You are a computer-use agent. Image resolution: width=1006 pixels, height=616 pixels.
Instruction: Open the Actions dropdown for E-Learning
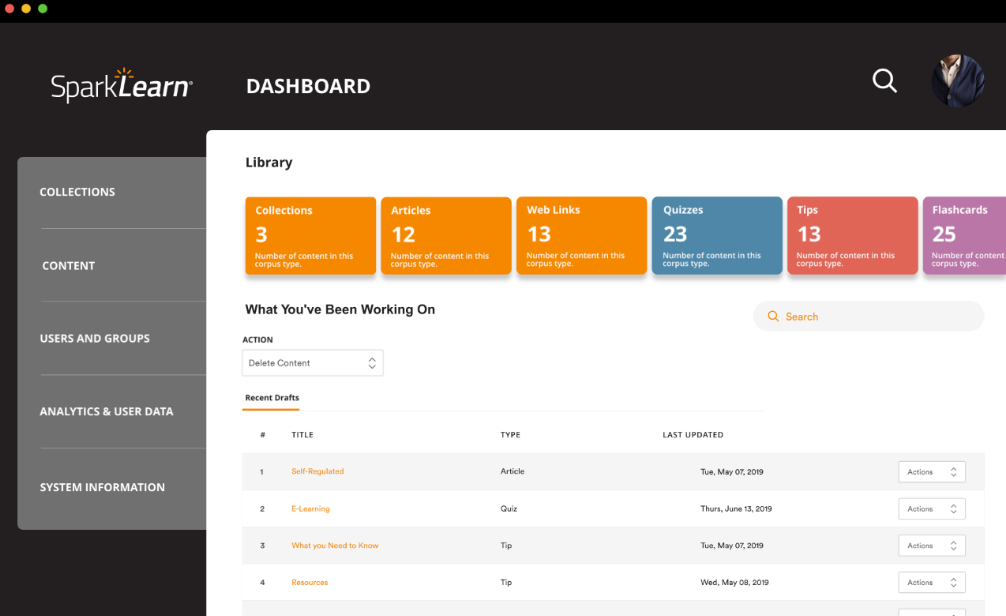931,508
